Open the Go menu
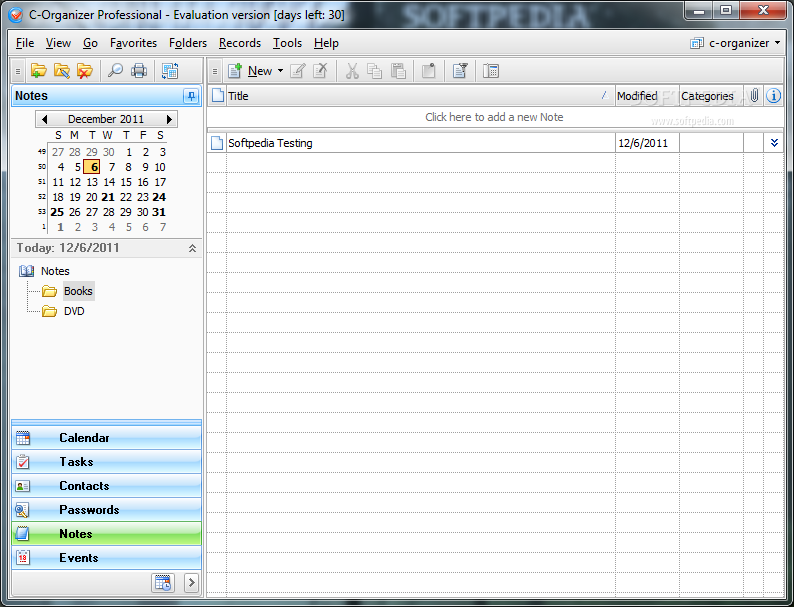The height and width of the screenshot is (607, 794). (x=90, y=43)
